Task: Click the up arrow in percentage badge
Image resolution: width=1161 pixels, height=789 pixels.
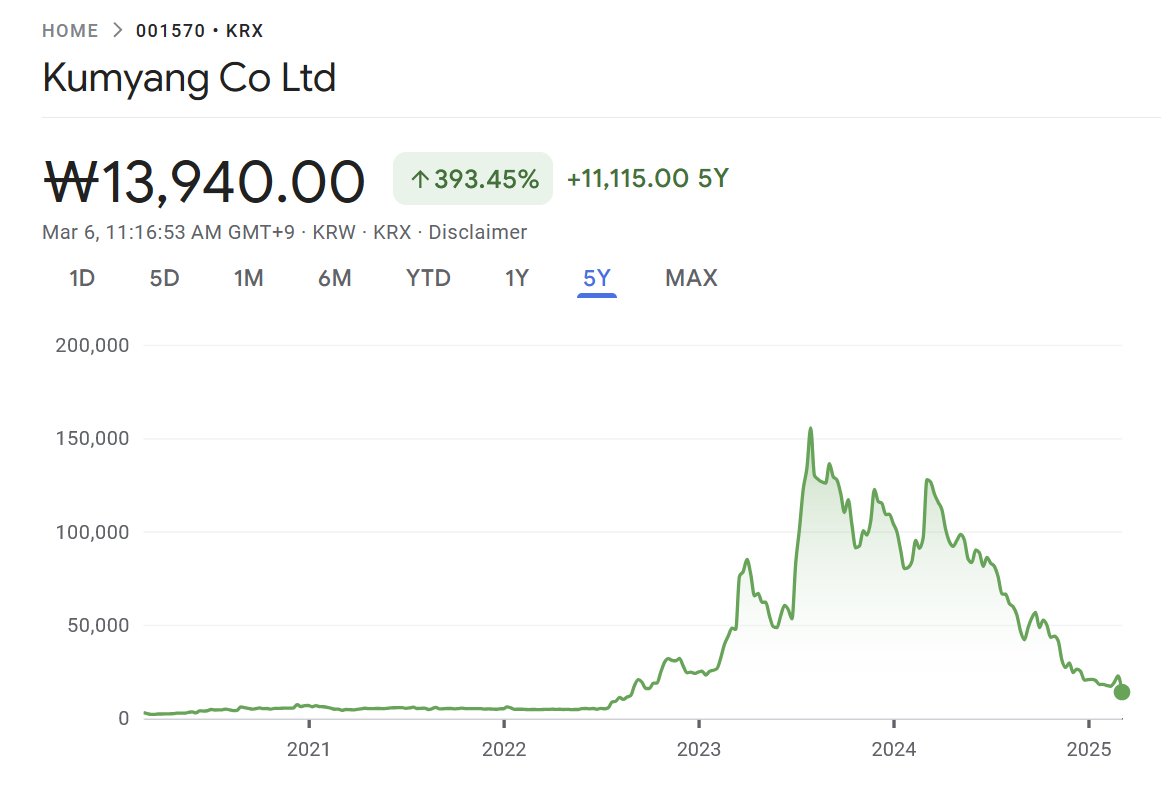Action: click(420, 180)
